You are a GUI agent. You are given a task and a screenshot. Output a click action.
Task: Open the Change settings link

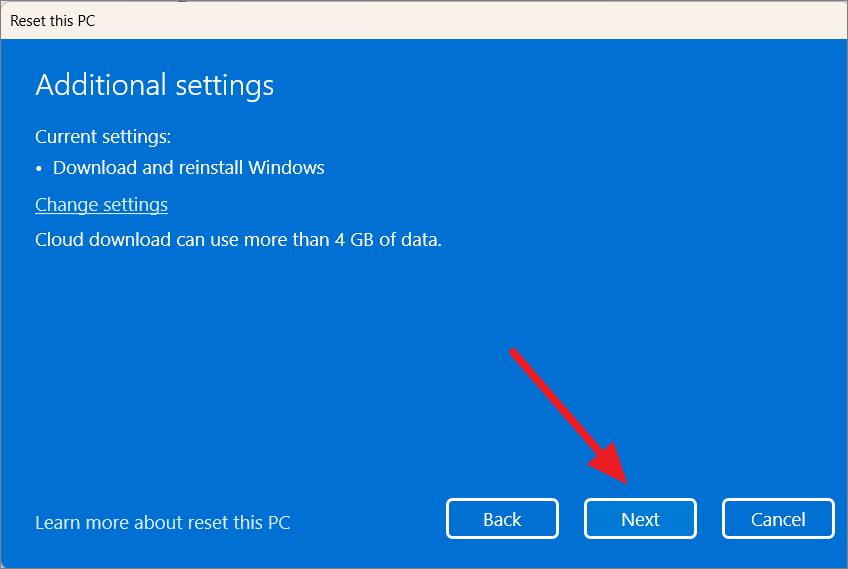(x=101, y=205)
